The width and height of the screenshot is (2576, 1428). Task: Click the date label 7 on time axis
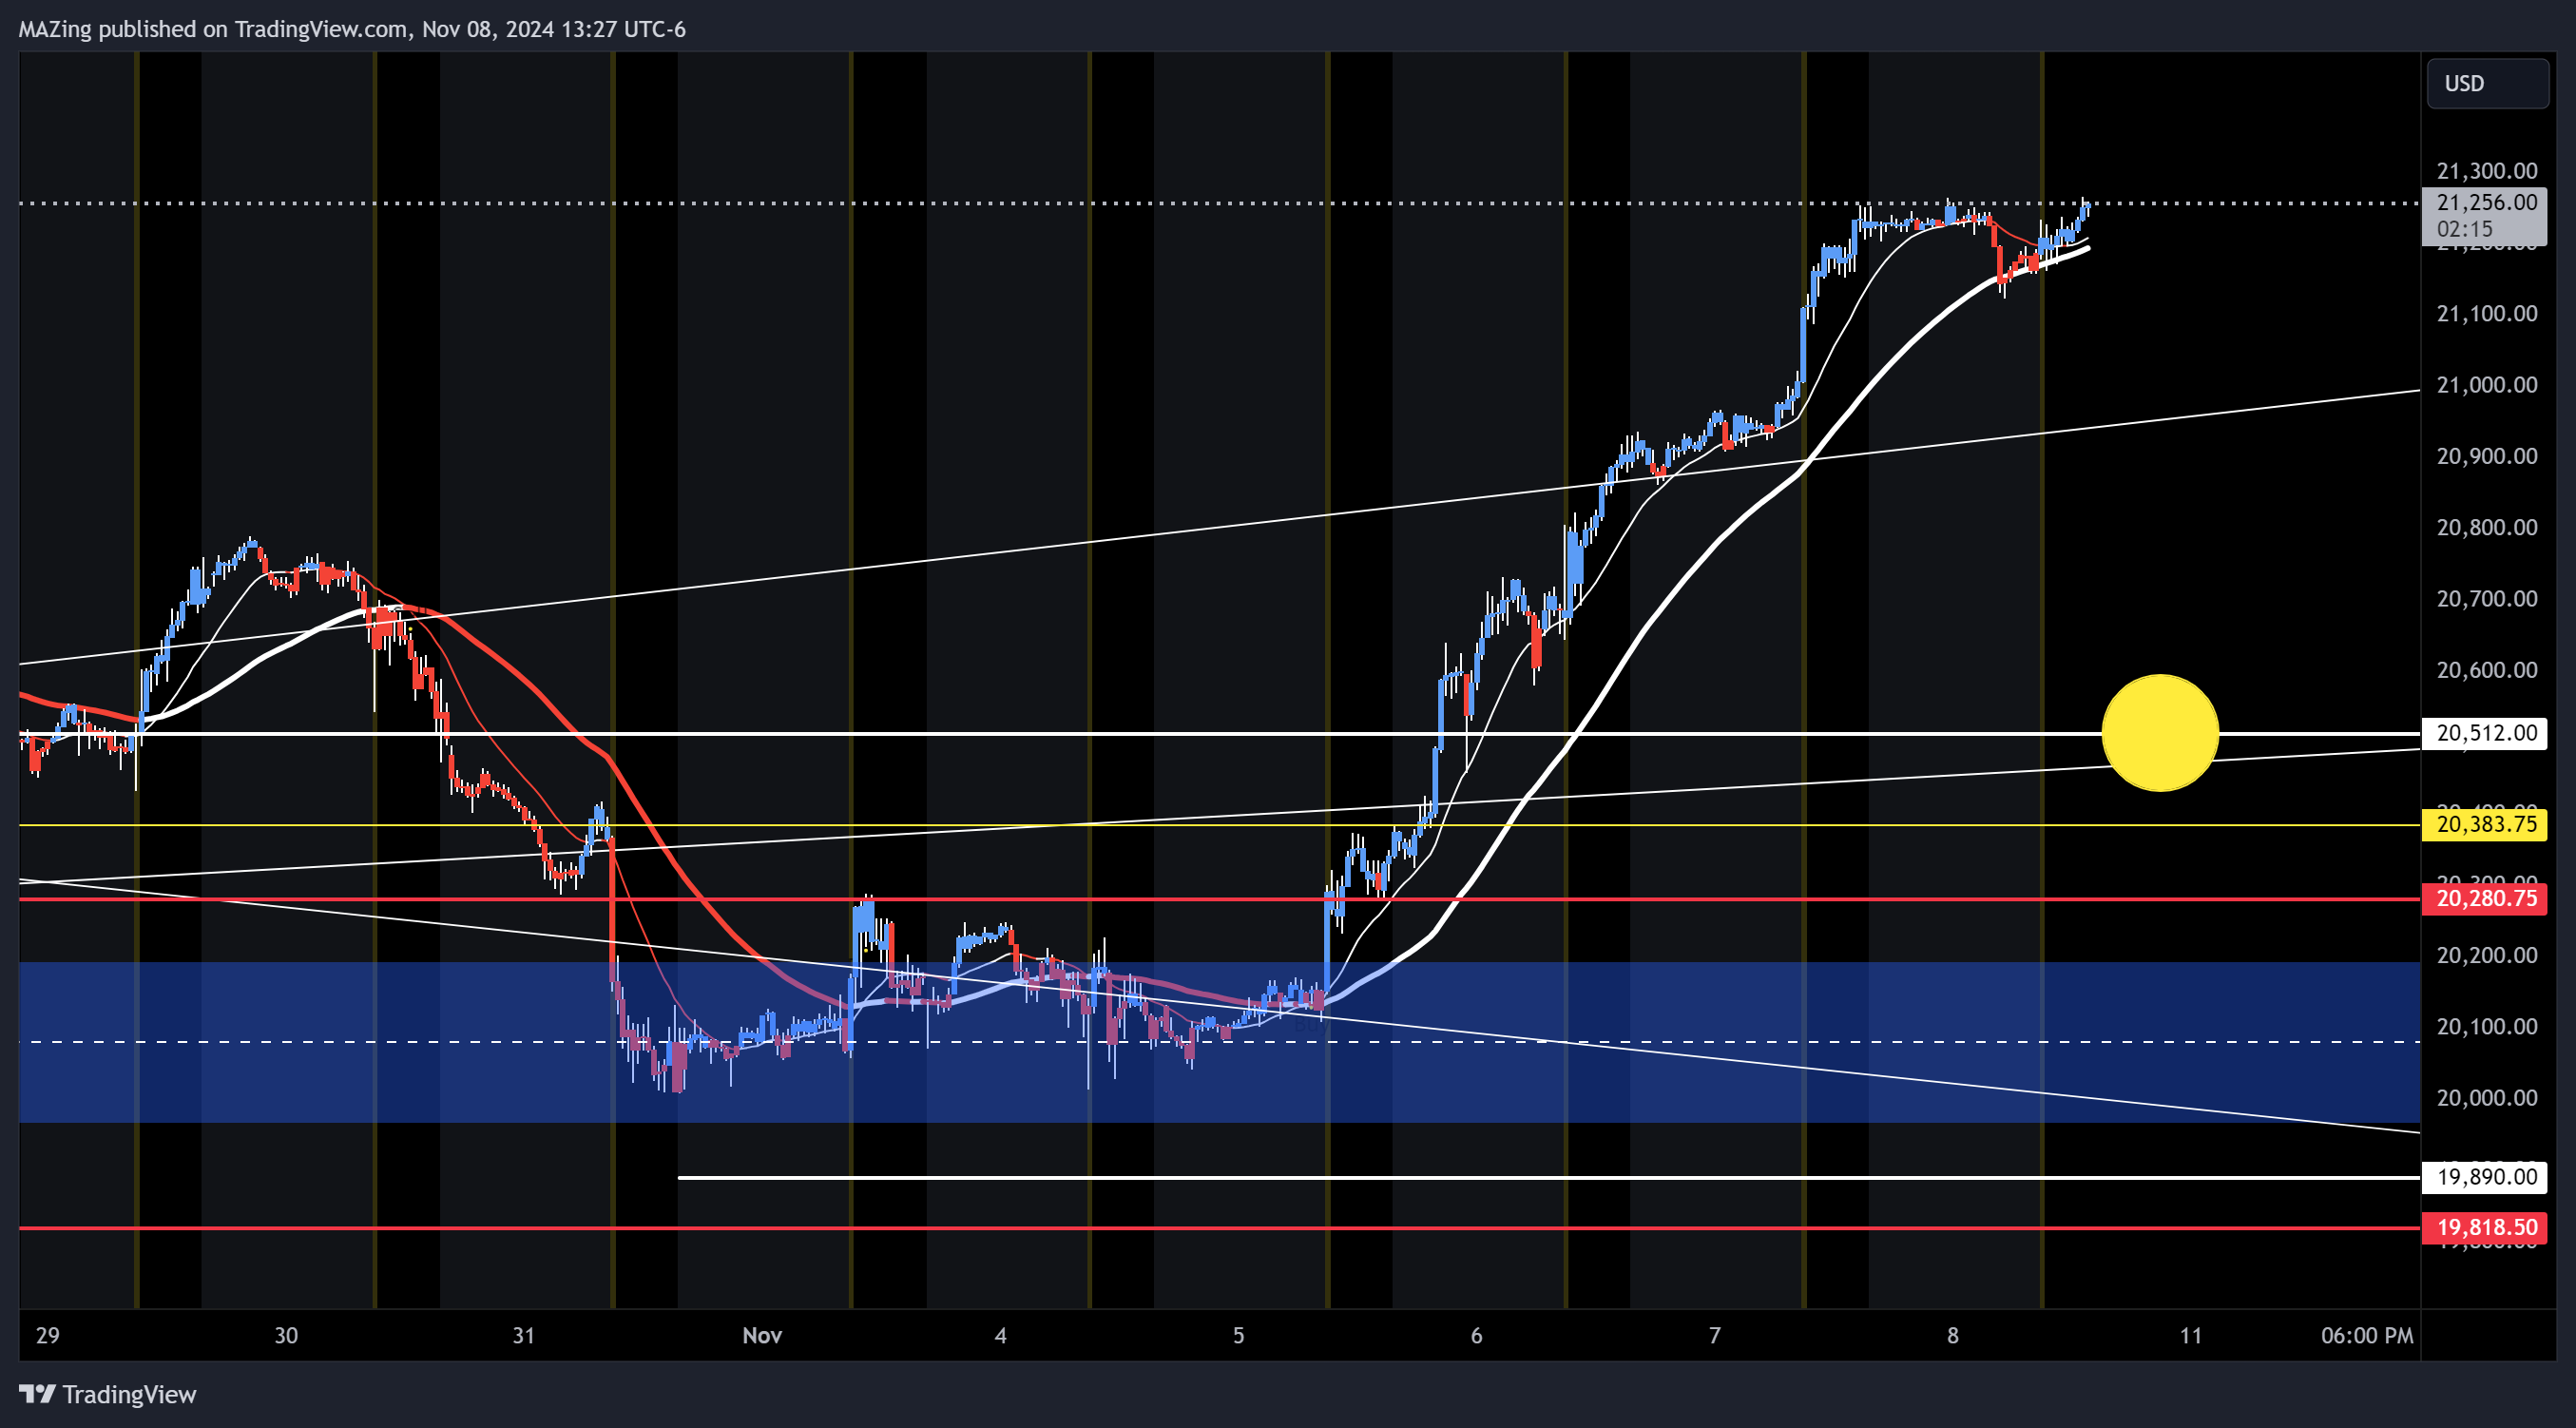tap(1714, 1335)
